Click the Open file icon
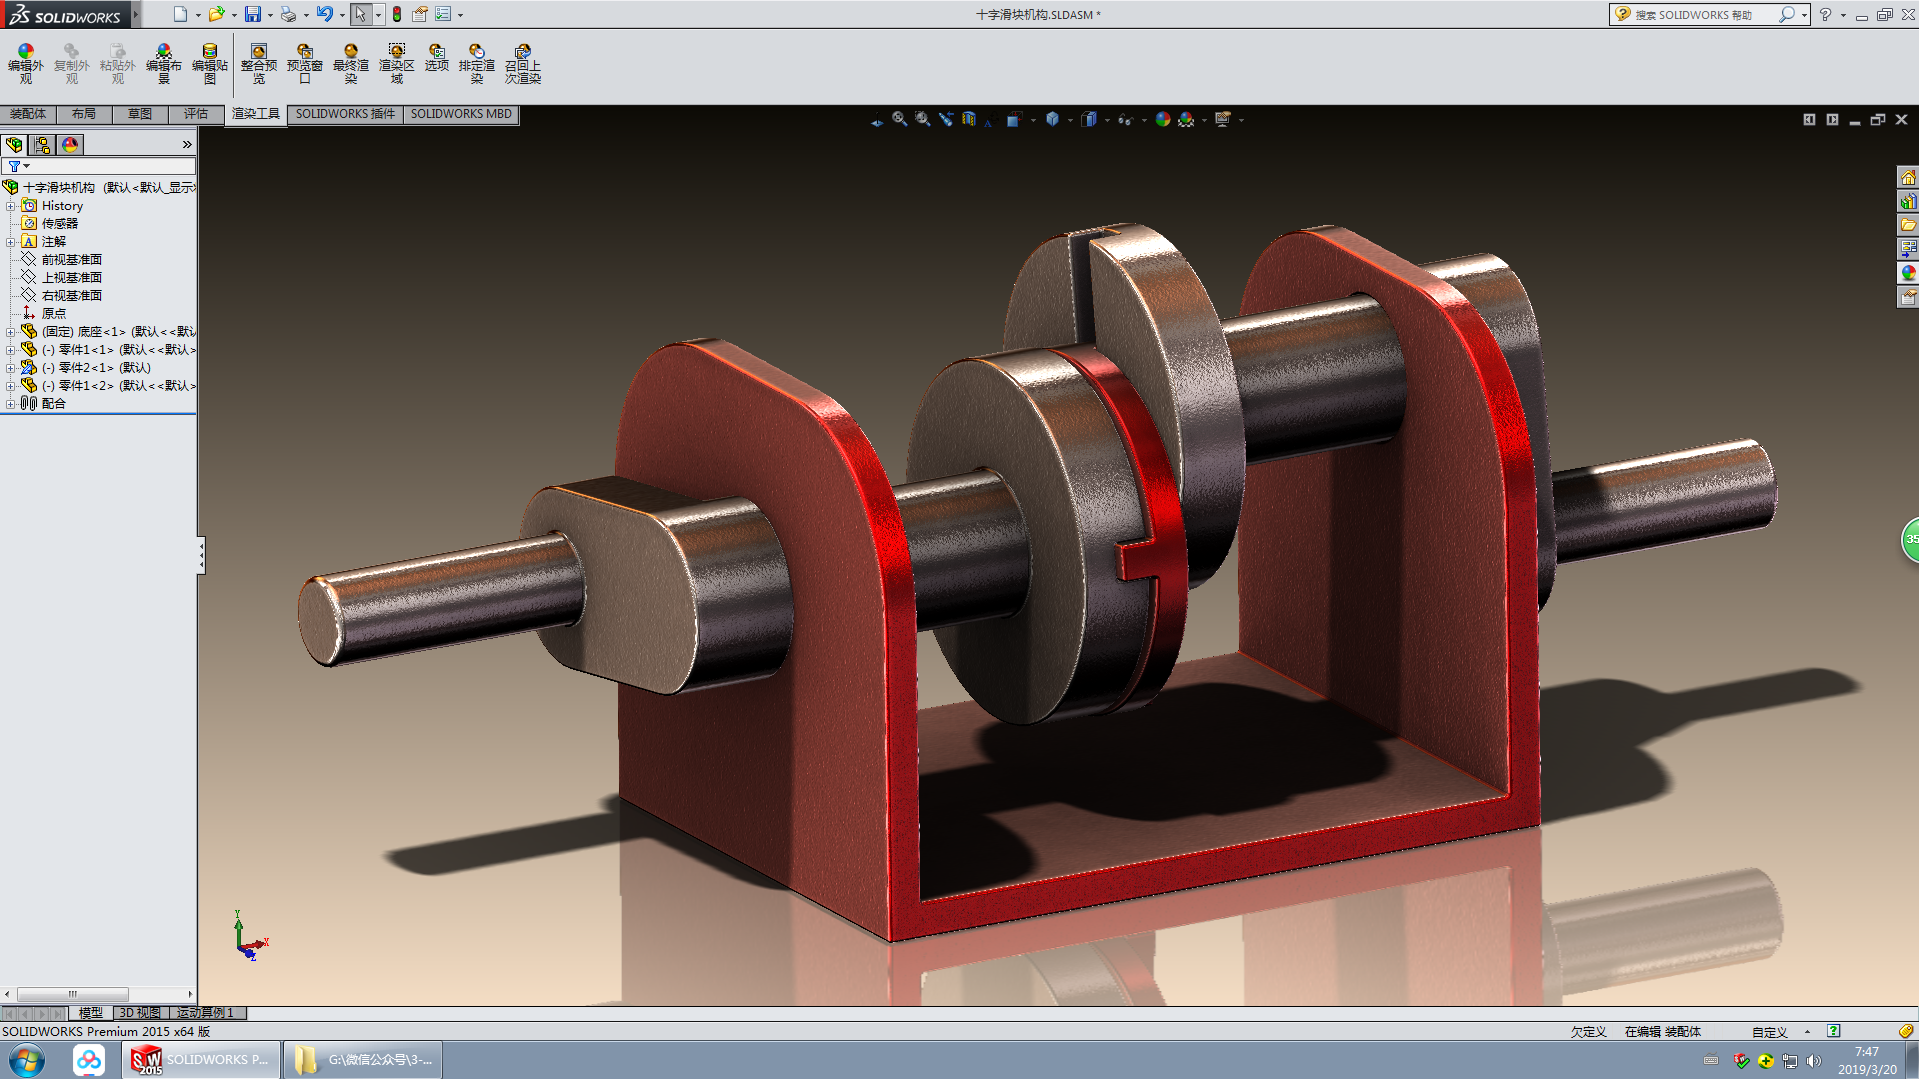The width and height of the screenshot is (1919, 1079). pyautogui.click(x=216, y=14)
